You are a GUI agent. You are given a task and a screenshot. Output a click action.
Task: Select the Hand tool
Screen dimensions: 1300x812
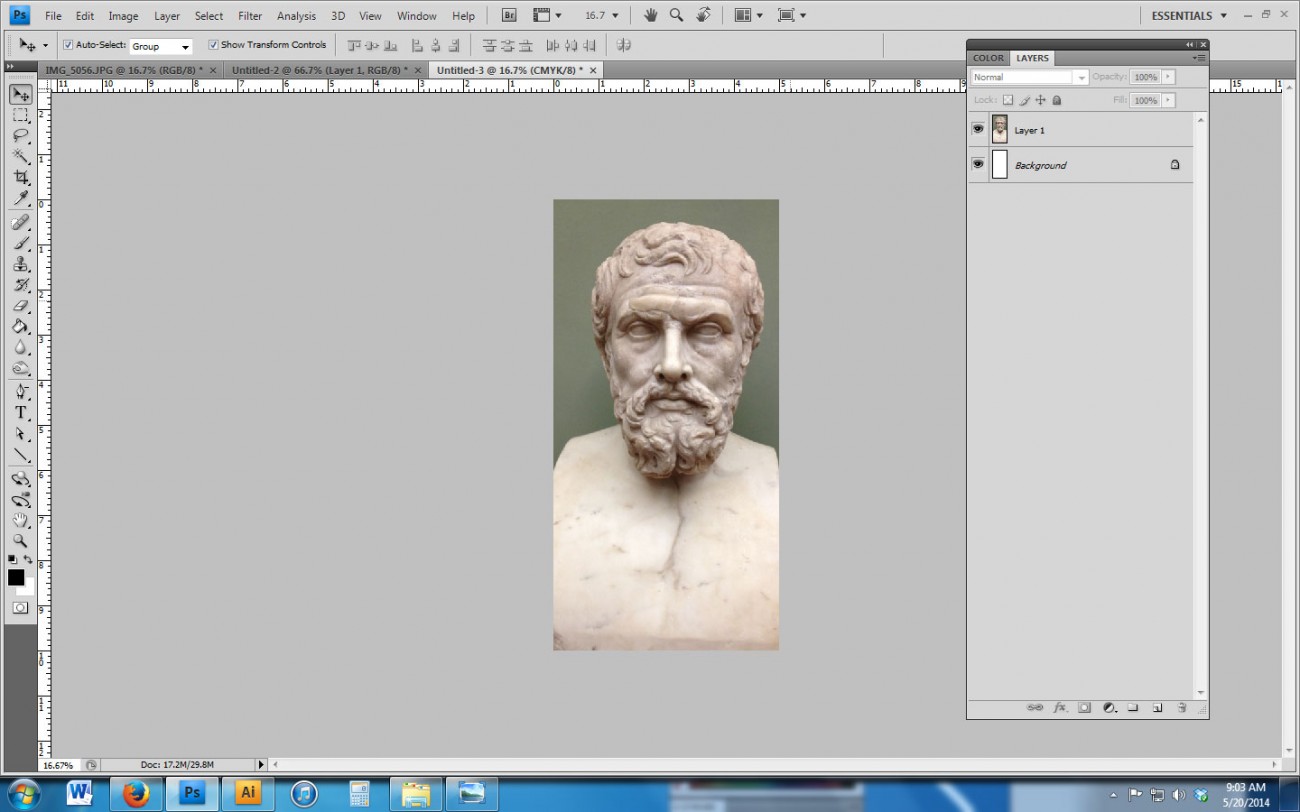20,519
